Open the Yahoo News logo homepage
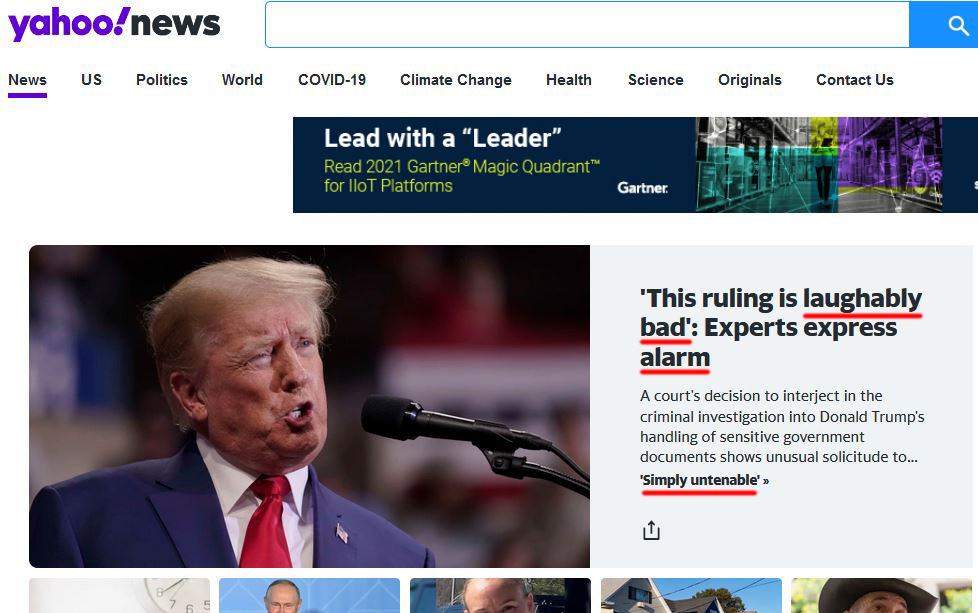This screenshot has width=978, height=613. pos(114,24)
